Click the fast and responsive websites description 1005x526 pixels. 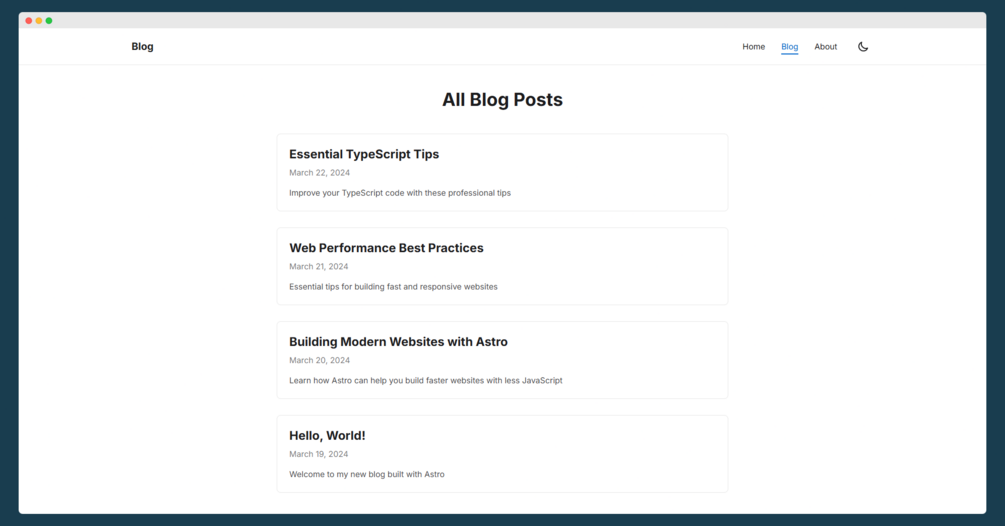[393, 287]
